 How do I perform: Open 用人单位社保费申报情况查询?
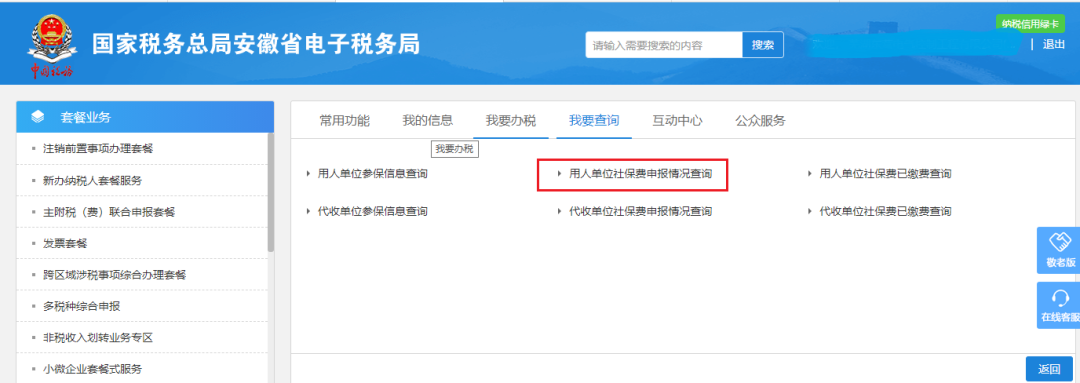click(641, 174)
